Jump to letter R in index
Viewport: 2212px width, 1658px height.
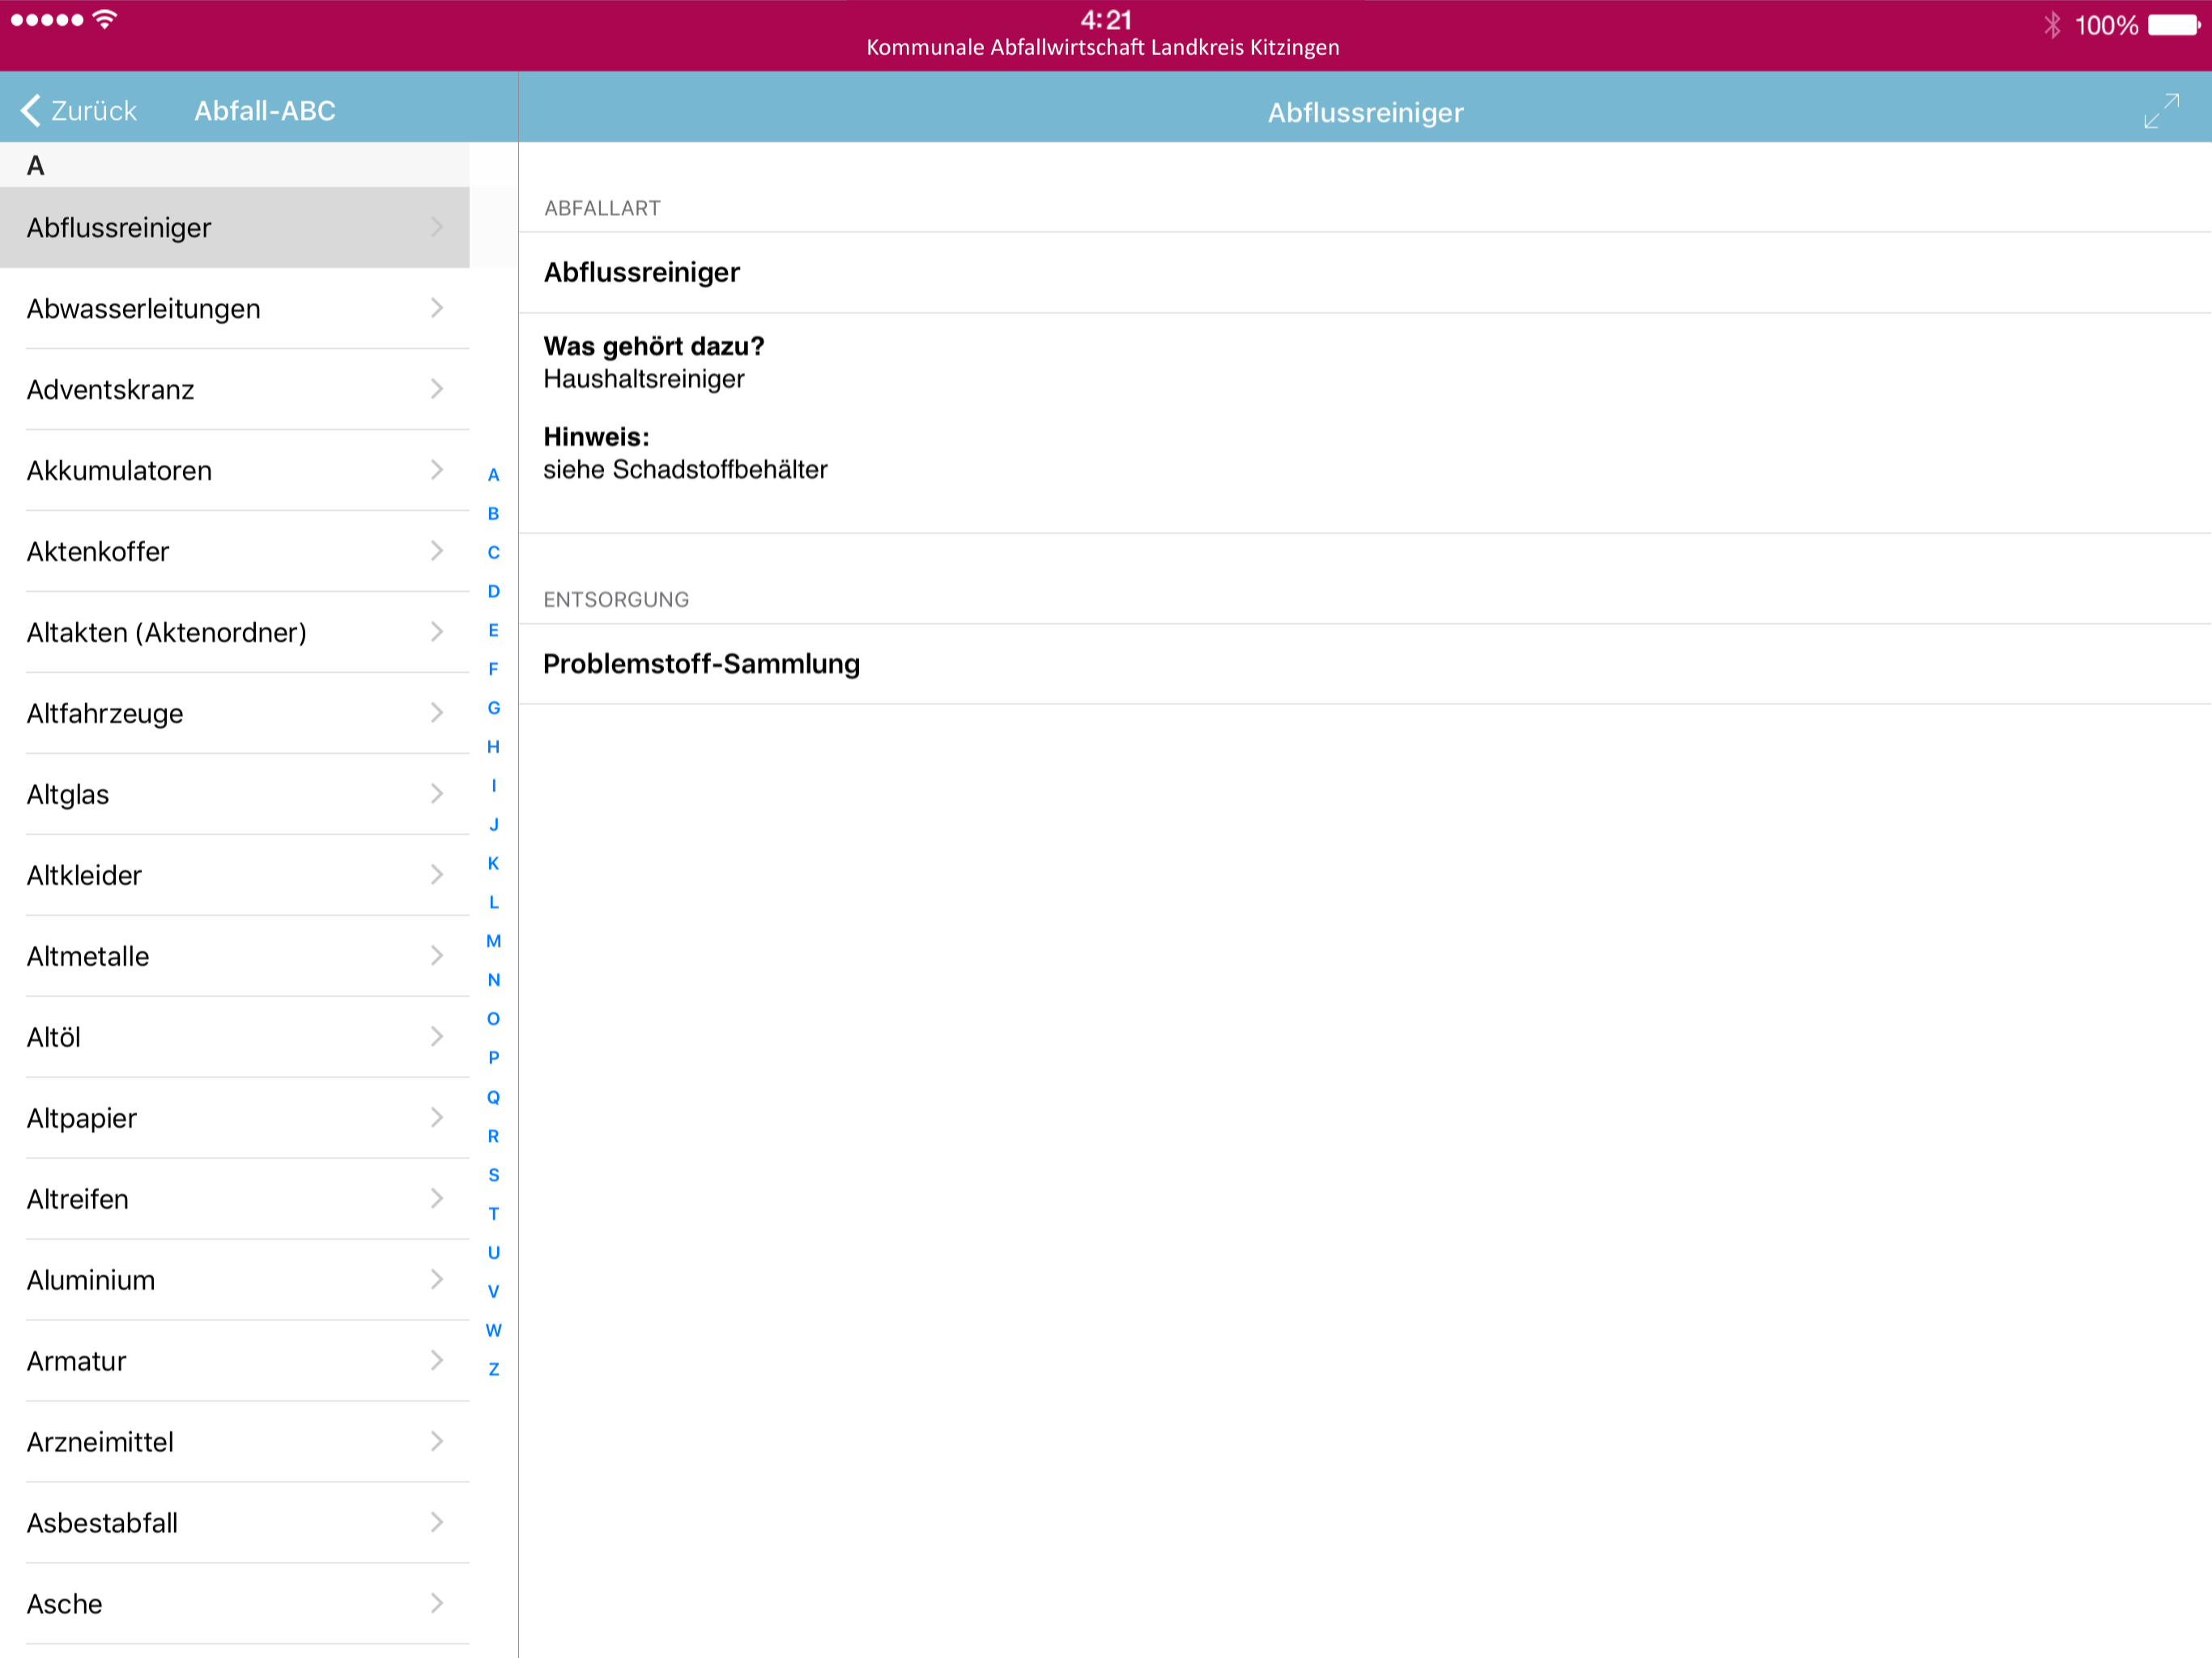pos(493,1137)
